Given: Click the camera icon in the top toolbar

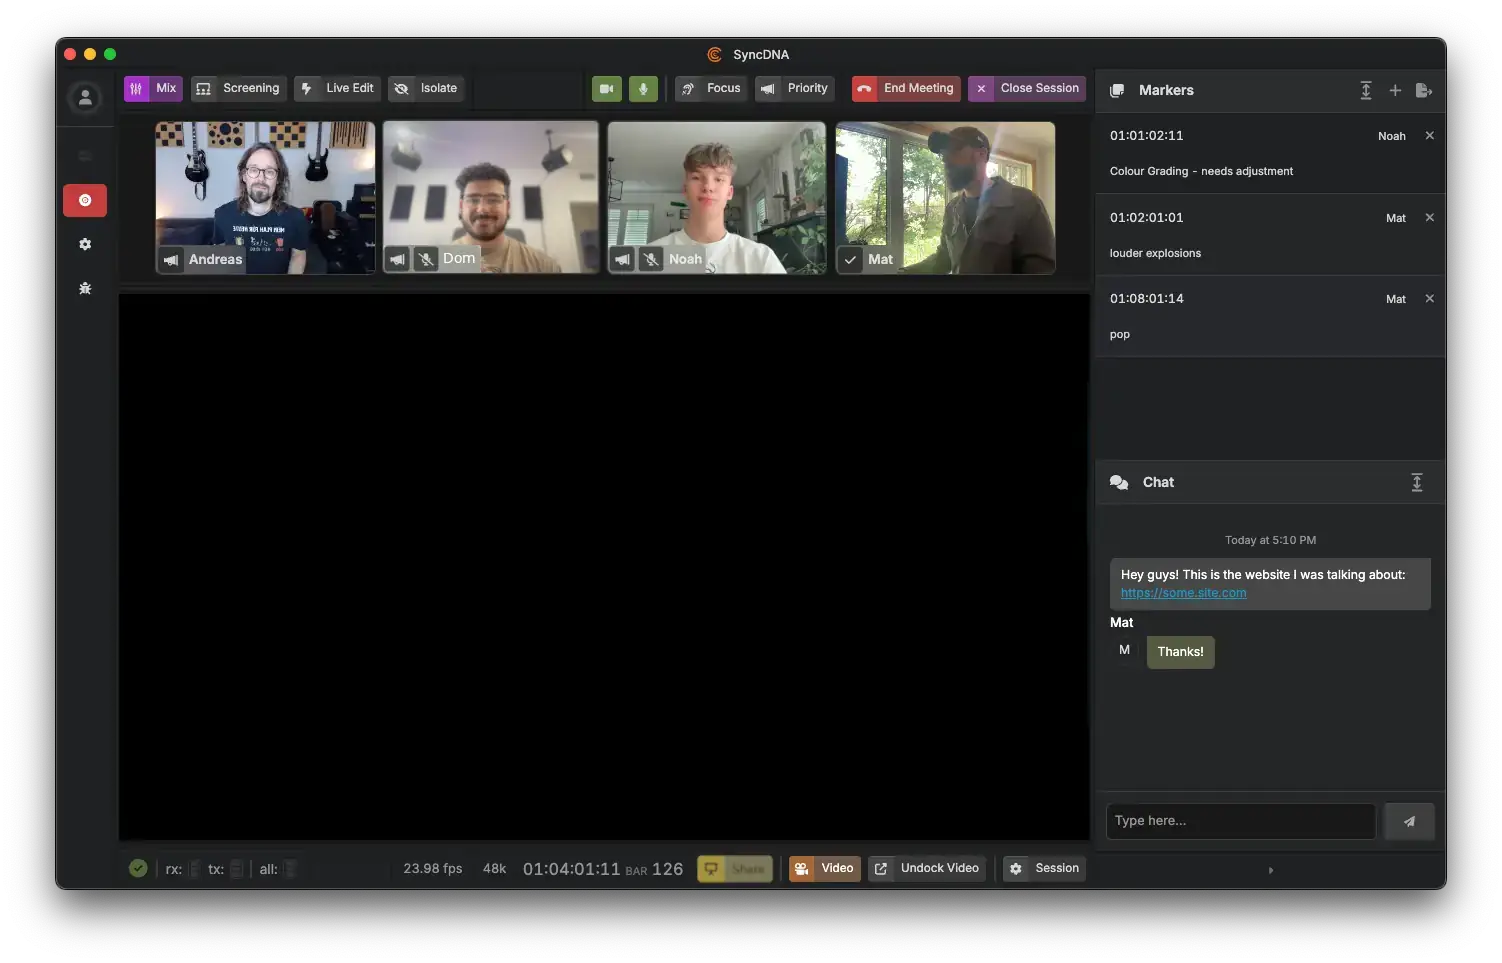Looking at the screenshot, I should [x=606, y=88].
